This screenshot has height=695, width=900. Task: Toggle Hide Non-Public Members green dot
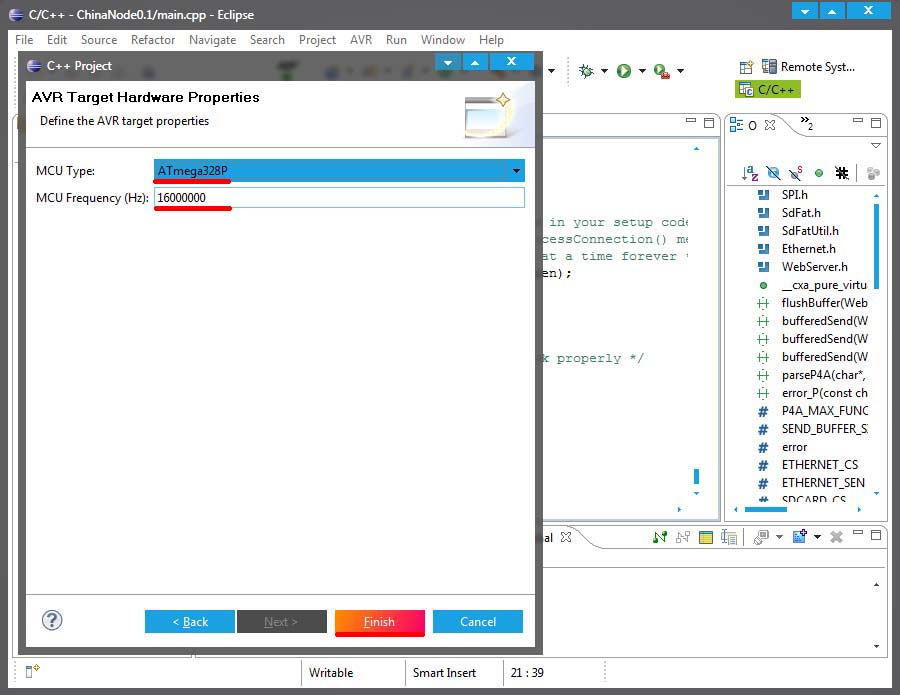pyautogui.click(x=819, y=173)
